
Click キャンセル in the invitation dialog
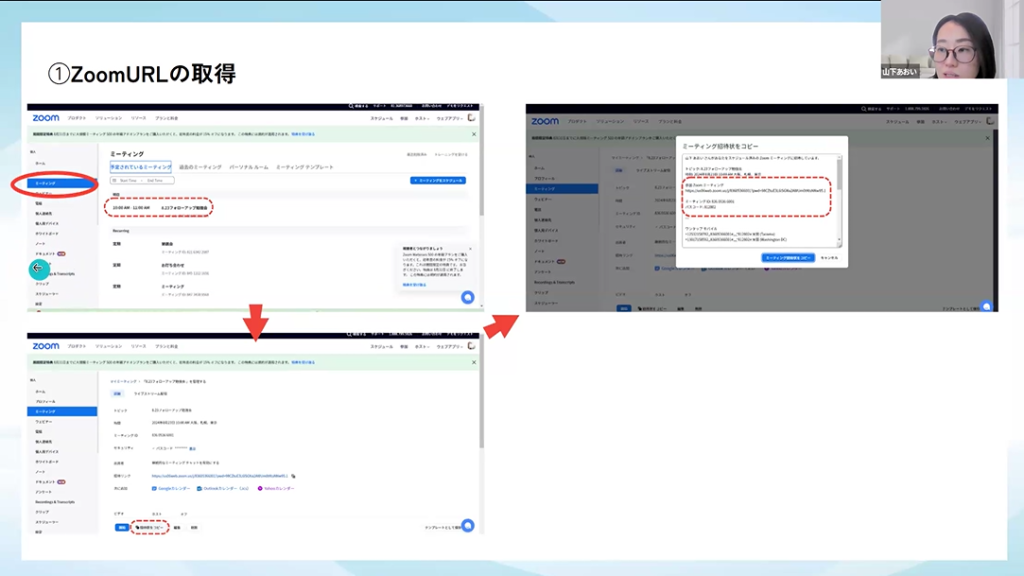coord(829,258)
